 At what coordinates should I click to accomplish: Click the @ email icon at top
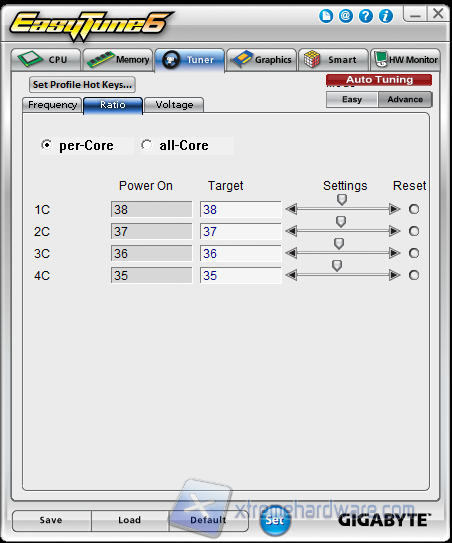(346, 16)
